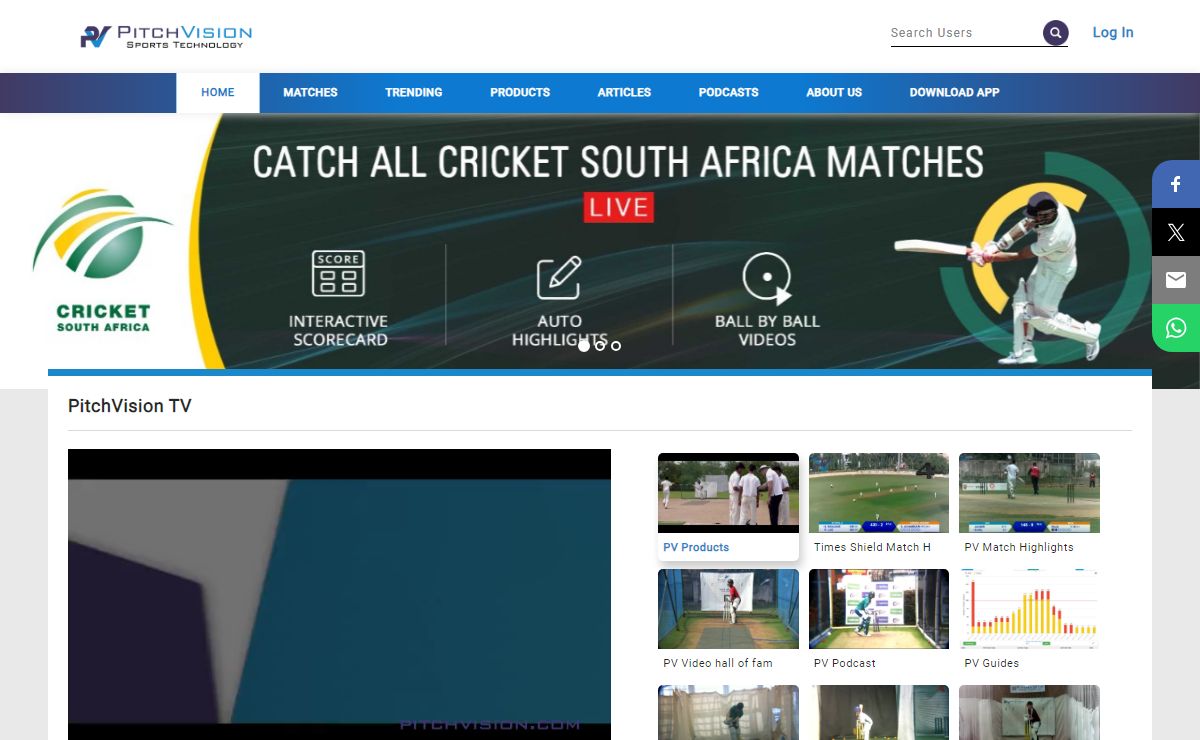
Task: Open the Home tab
Action: (x=218, y=93)
